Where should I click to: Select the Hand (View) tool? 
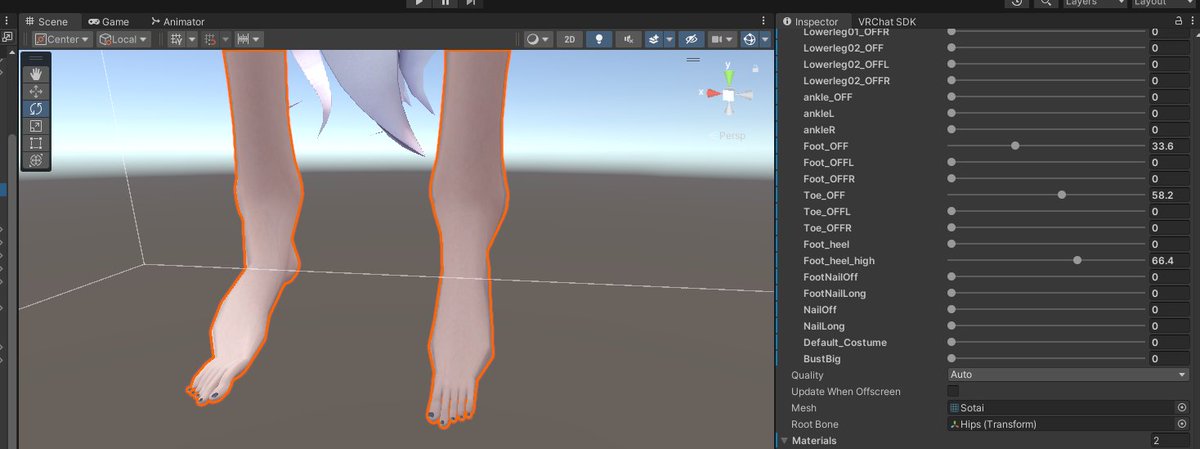pyautogui.click(x=36, y=73)
